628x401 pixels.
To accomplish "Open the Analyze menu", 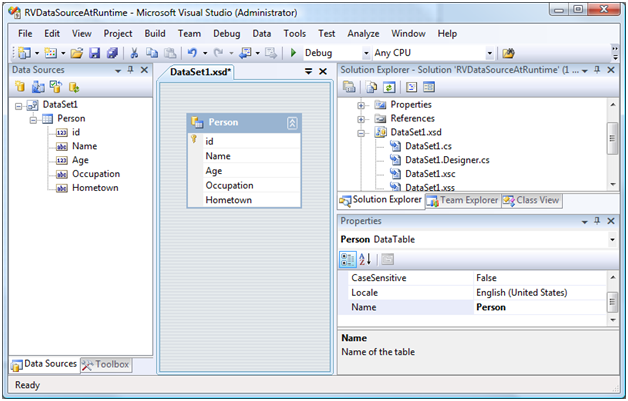I will pos(363,34).
